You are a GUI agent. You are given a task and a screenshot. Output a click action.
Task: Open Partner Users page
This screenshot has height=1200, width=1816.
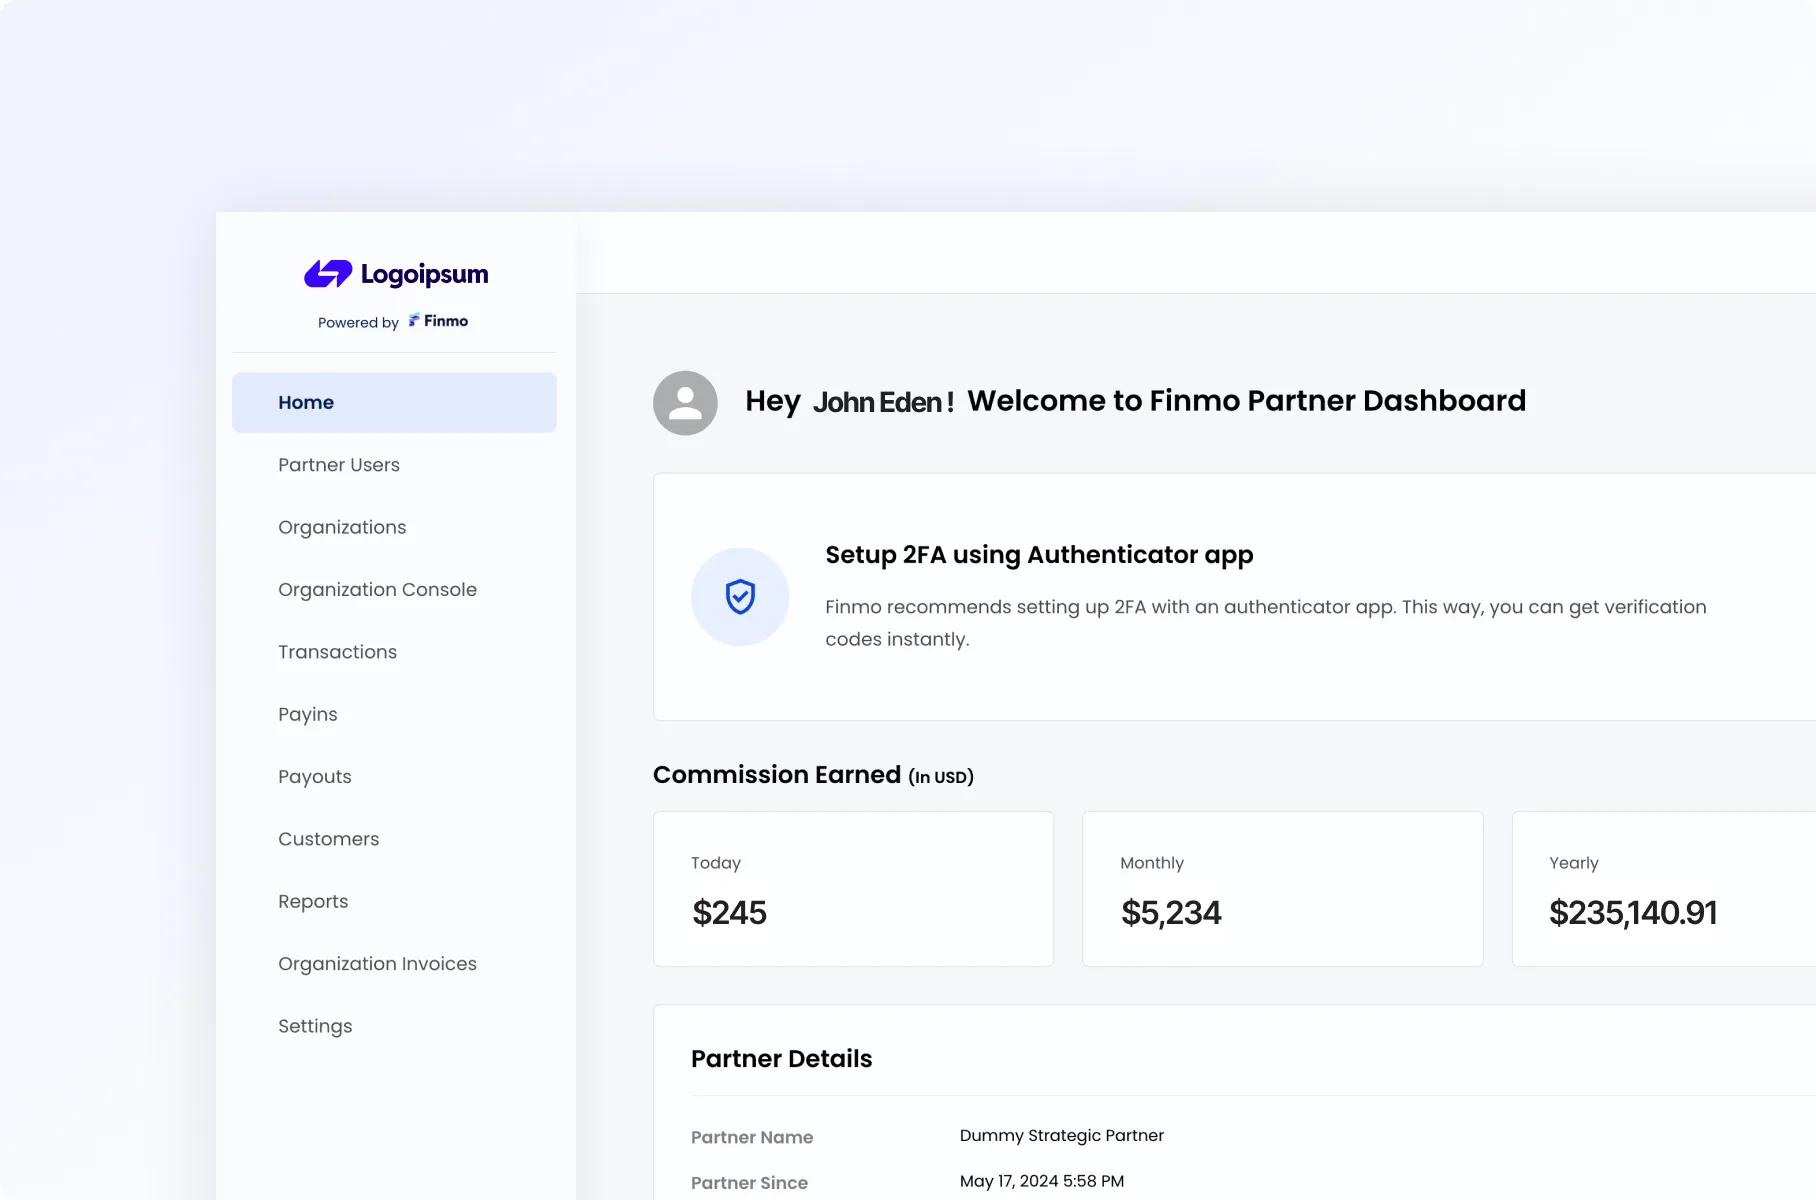click(339, 465)
